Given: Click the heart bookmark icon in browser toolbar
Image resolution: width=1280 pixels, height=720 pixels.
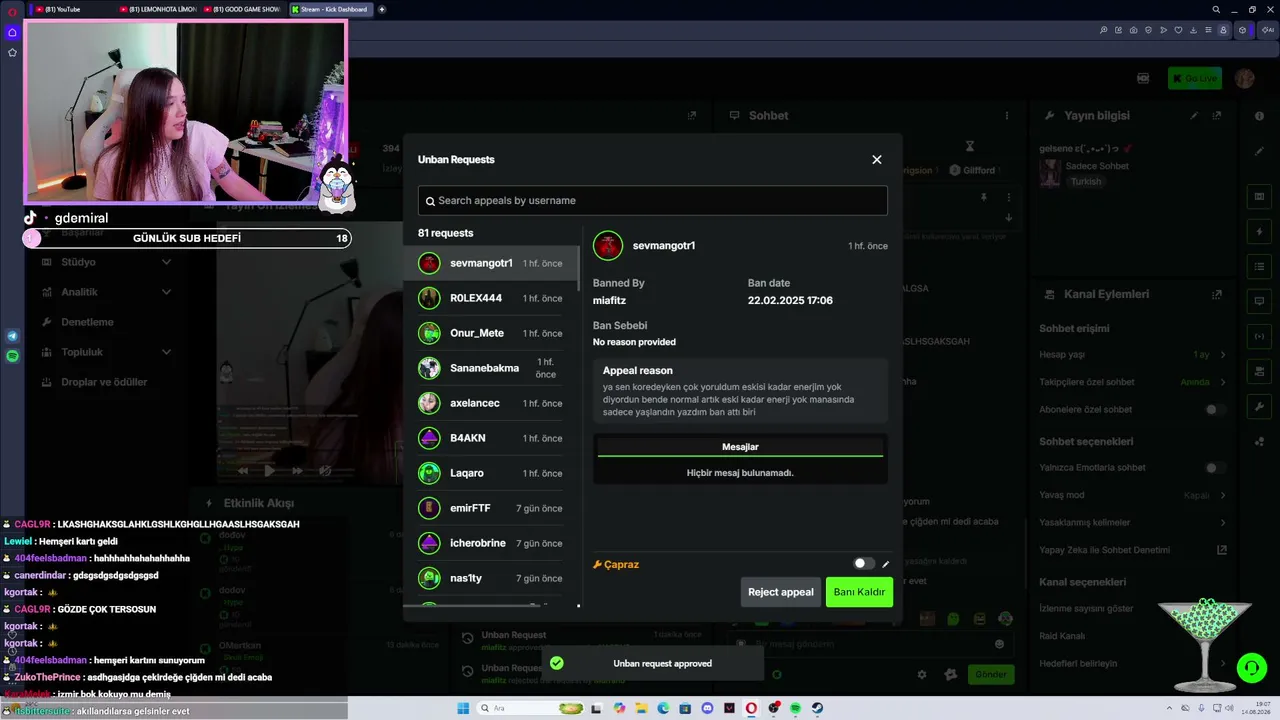Looking at the screenshot, I should point(1179,30).
